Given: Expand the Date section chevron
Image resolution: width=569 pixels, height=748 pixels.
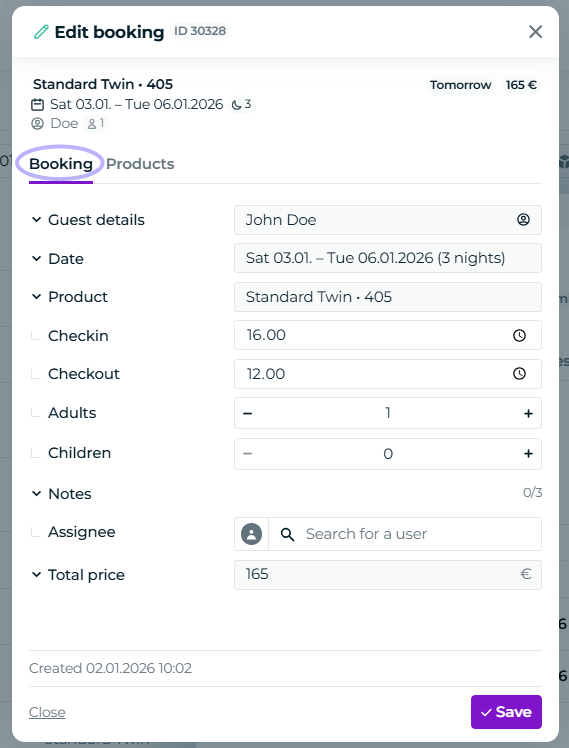Looking at the screenshot, I should (36, 259).
